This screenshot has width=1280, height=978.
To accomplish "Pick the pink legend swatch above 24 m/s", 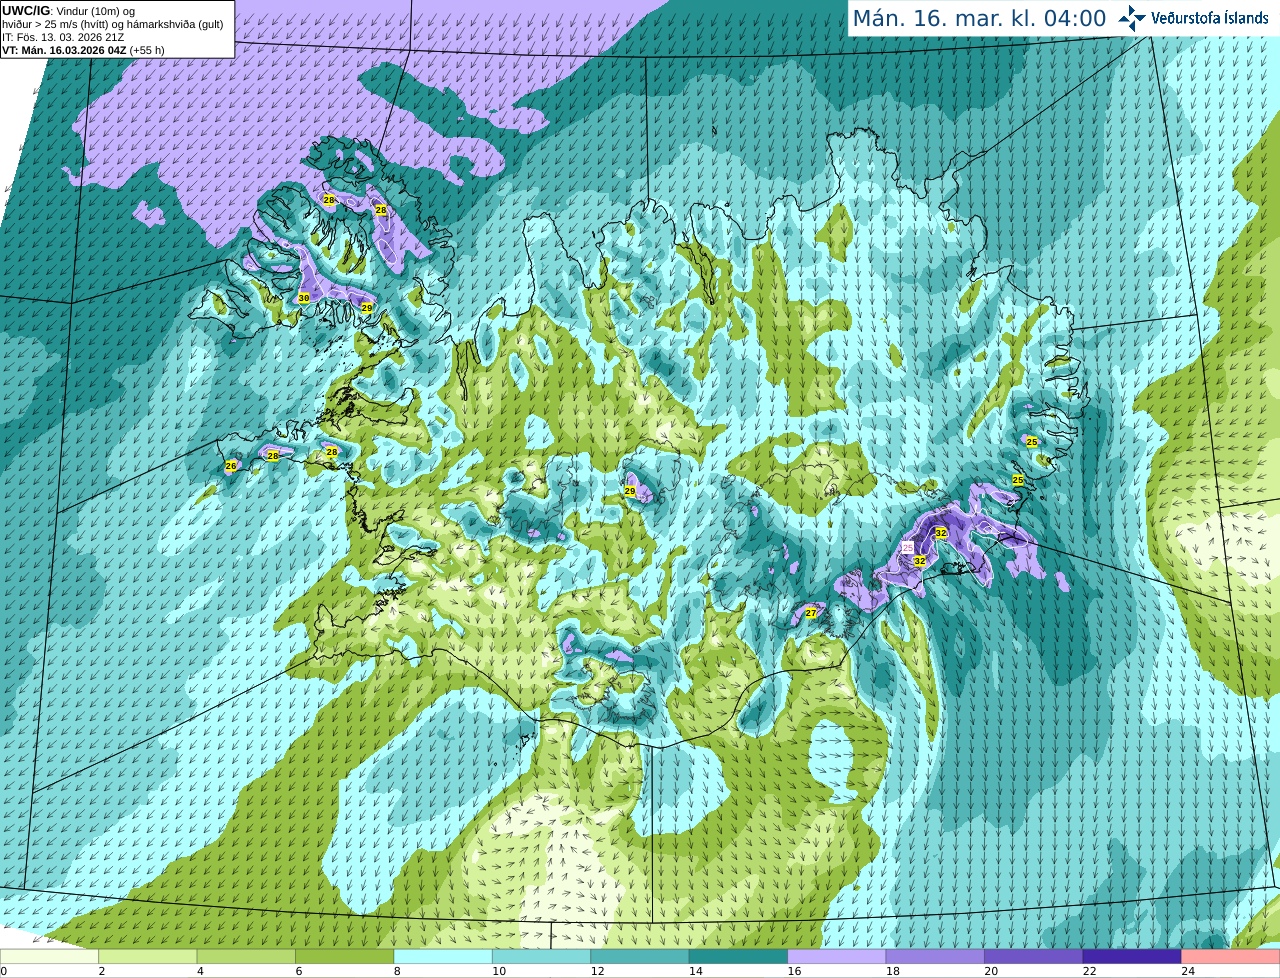I will click(x=1231, y=956).
